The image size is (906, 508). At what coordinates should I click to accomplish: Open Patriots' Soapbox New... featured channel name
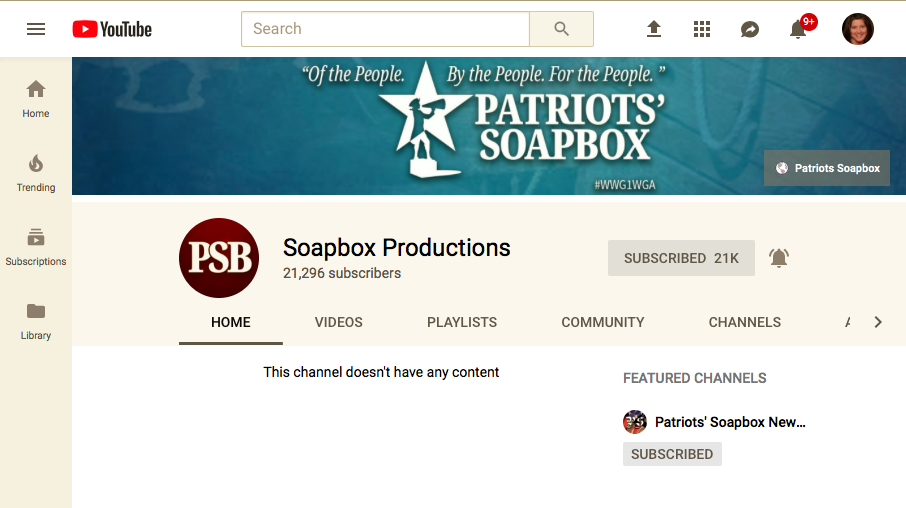click(x=730, y=422)
